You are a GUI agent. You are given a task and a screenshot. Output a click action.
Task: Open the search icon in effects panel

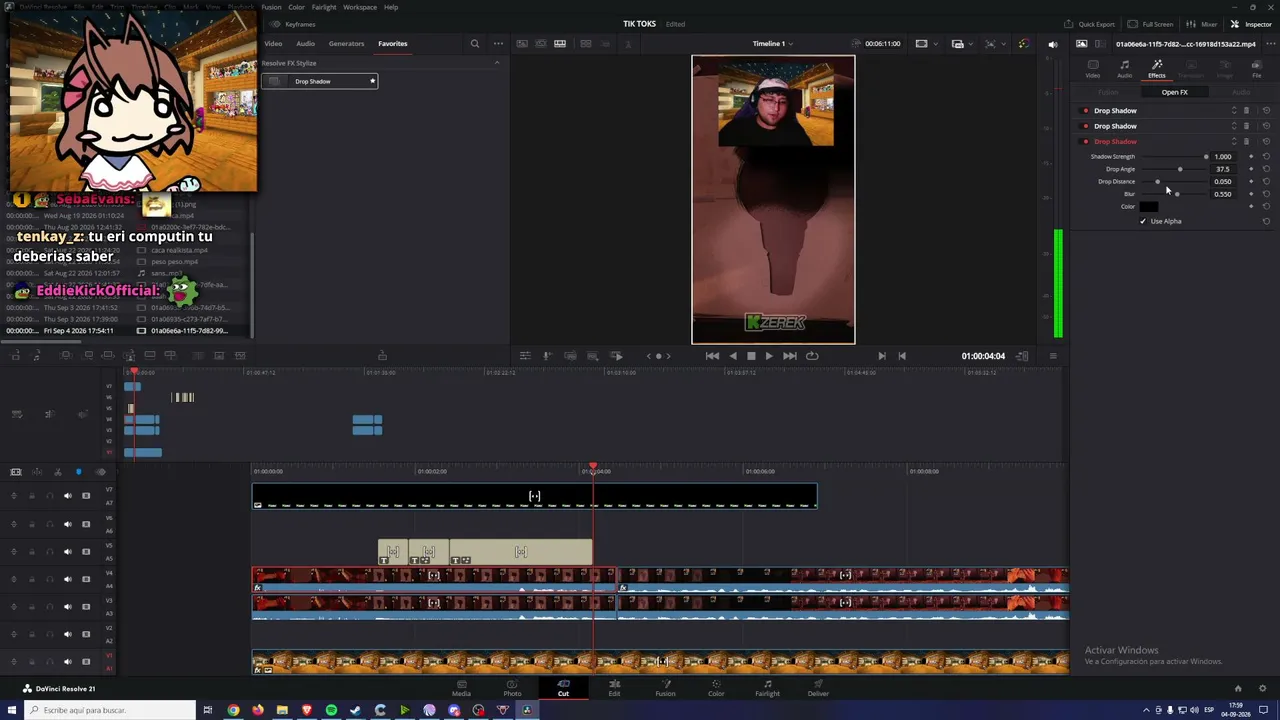pyautogui.click(x=475, y=44)
